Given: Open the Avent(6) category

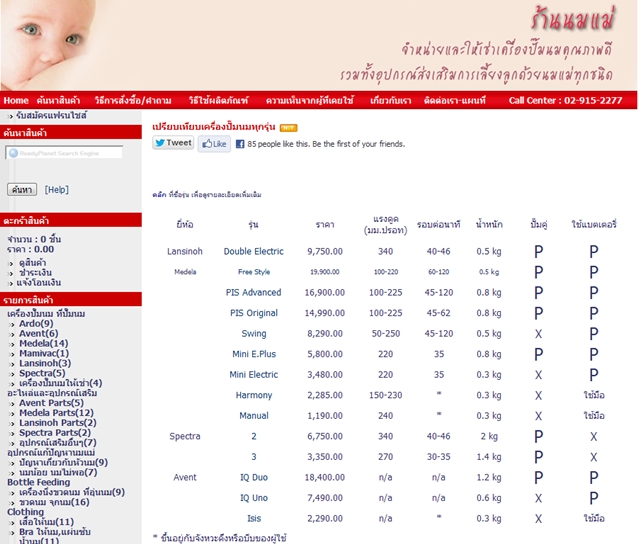Looking at the screenshot, I should pos(38,333).
